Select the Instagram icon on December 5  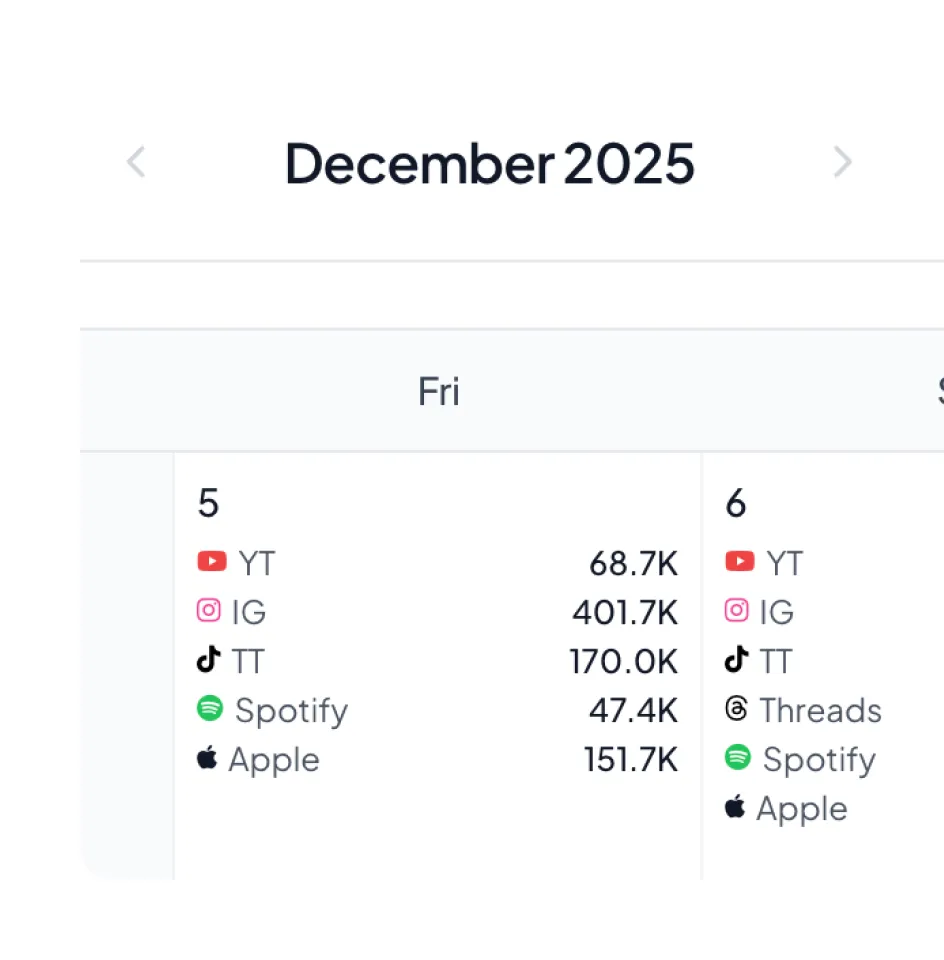pyautogui.click(x=208, y=610)
